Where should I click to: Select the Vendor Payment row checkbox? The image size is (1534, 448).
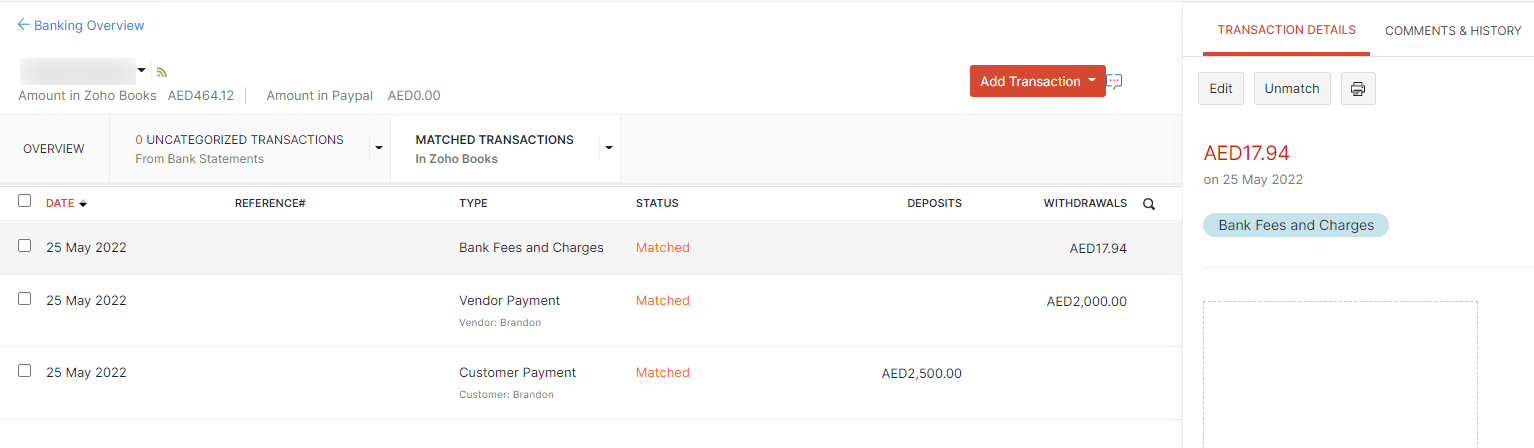click(x=25, y=299)
